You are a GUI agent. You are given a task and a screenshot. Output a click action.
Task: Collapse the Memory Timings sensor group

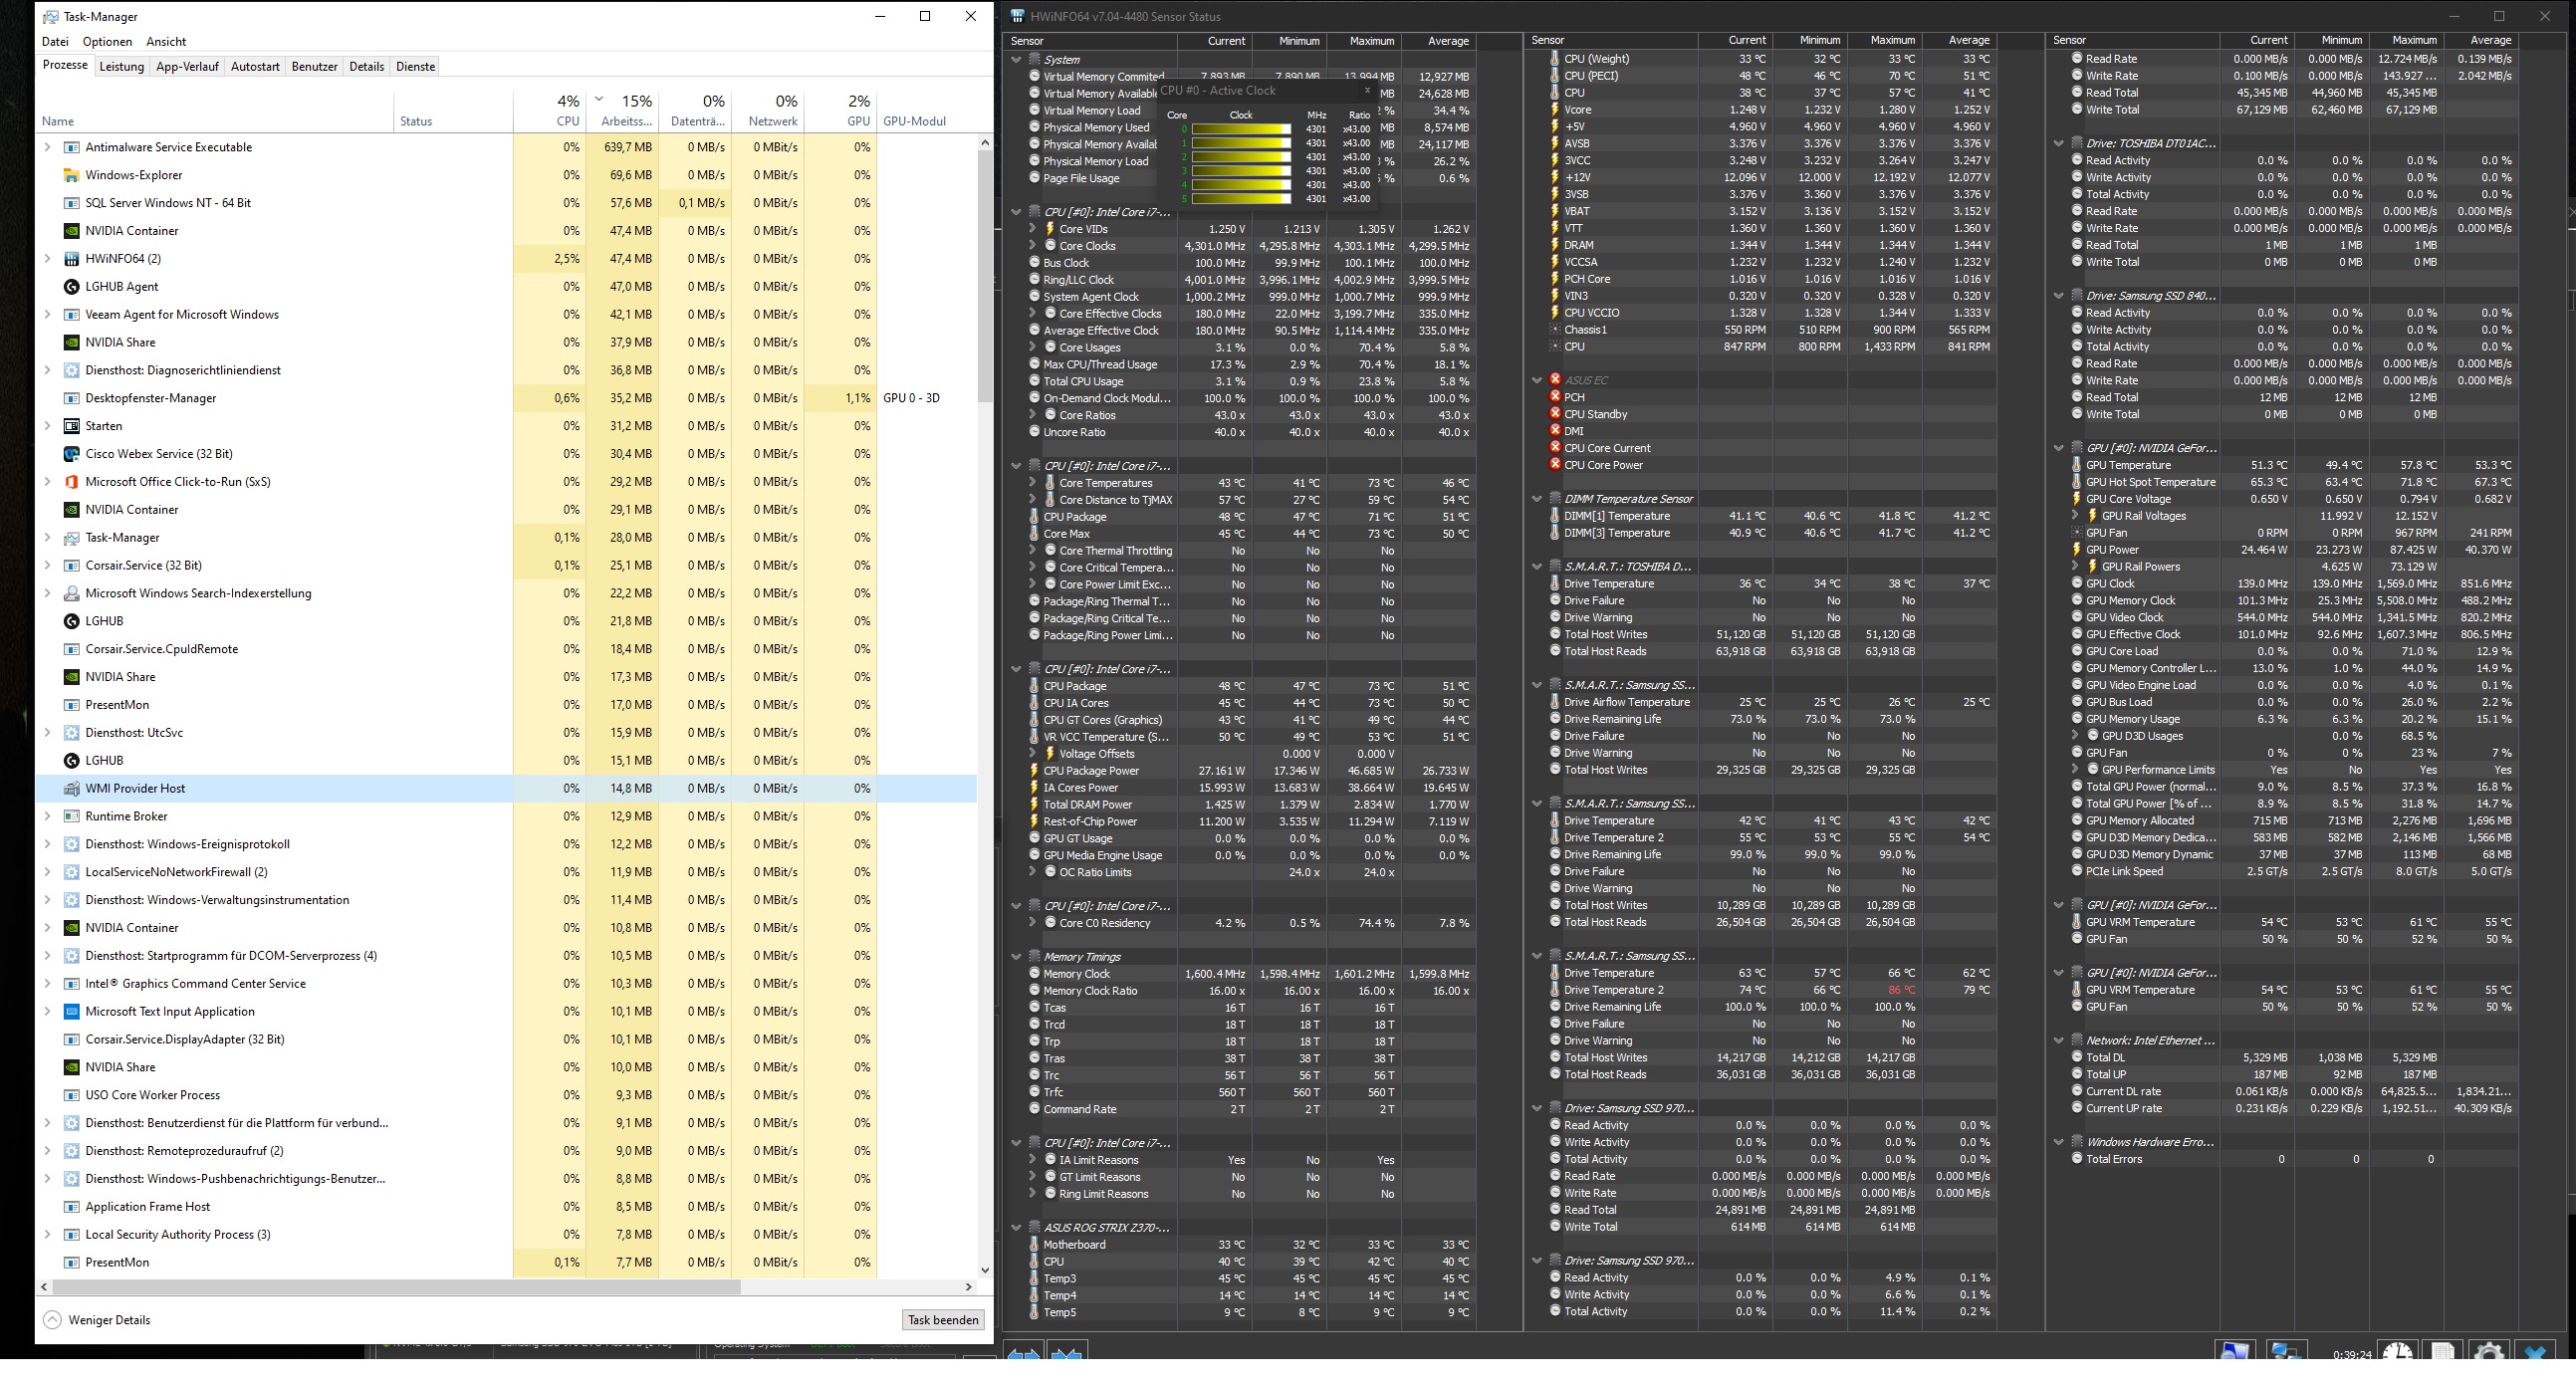pos(1016,957)
